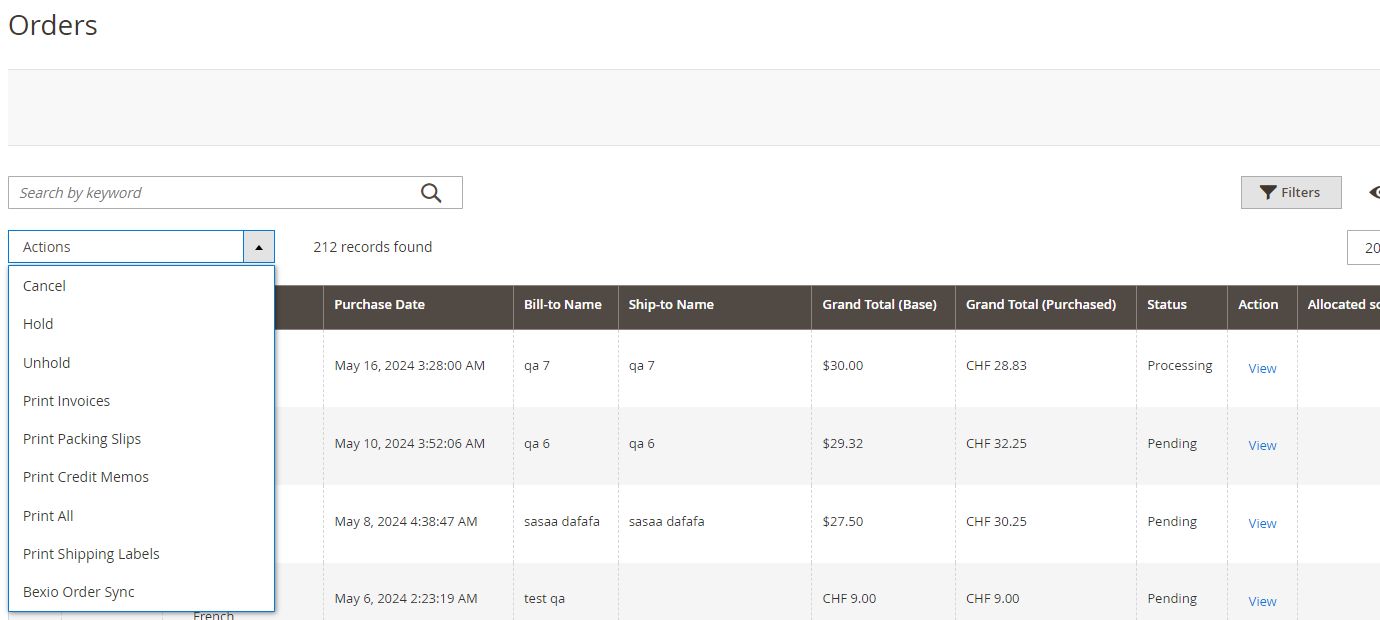Choose Print Shipping Labels option
Viewport: 1380px width, 620px height.
click(x=91, y=554)
